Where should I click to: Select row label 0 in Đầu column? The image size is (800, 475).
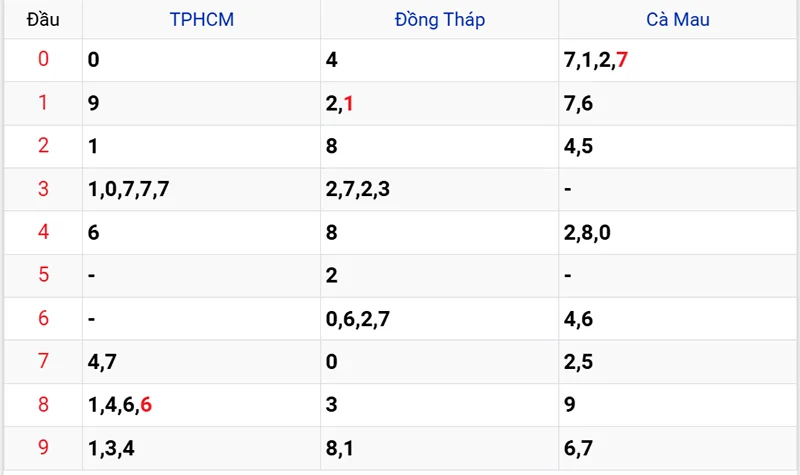click(x=43, y=60)
